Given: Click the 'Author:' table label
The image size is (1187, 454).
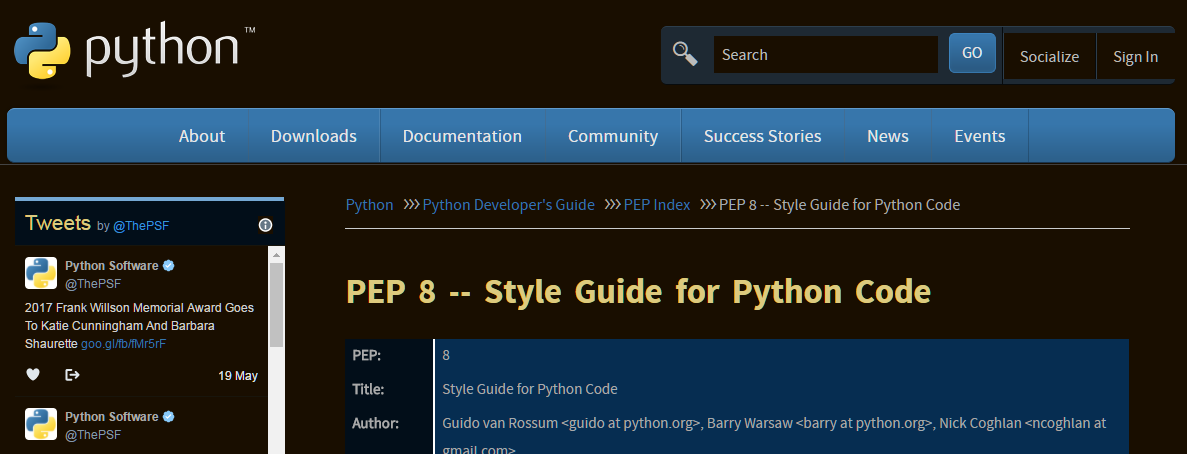Looking at the screenshot, I should (375, 423).
